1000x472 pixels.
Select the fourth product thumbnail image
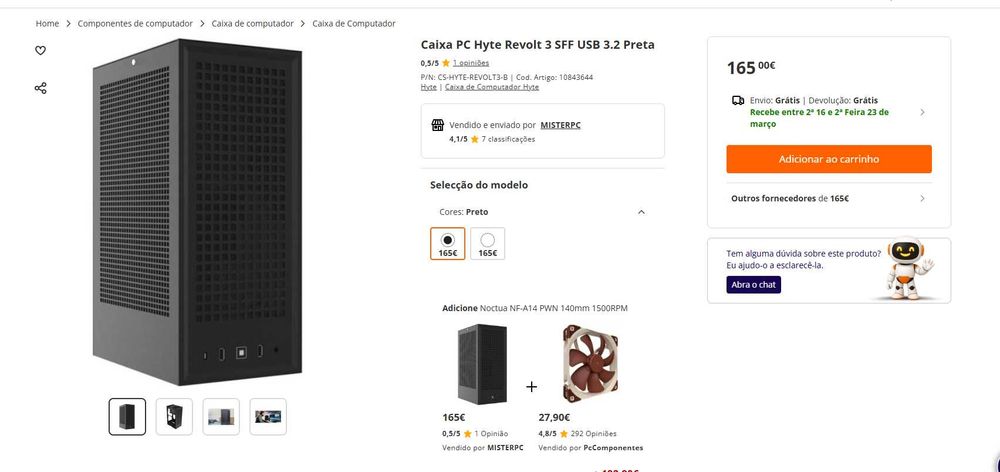coord(268,416)
